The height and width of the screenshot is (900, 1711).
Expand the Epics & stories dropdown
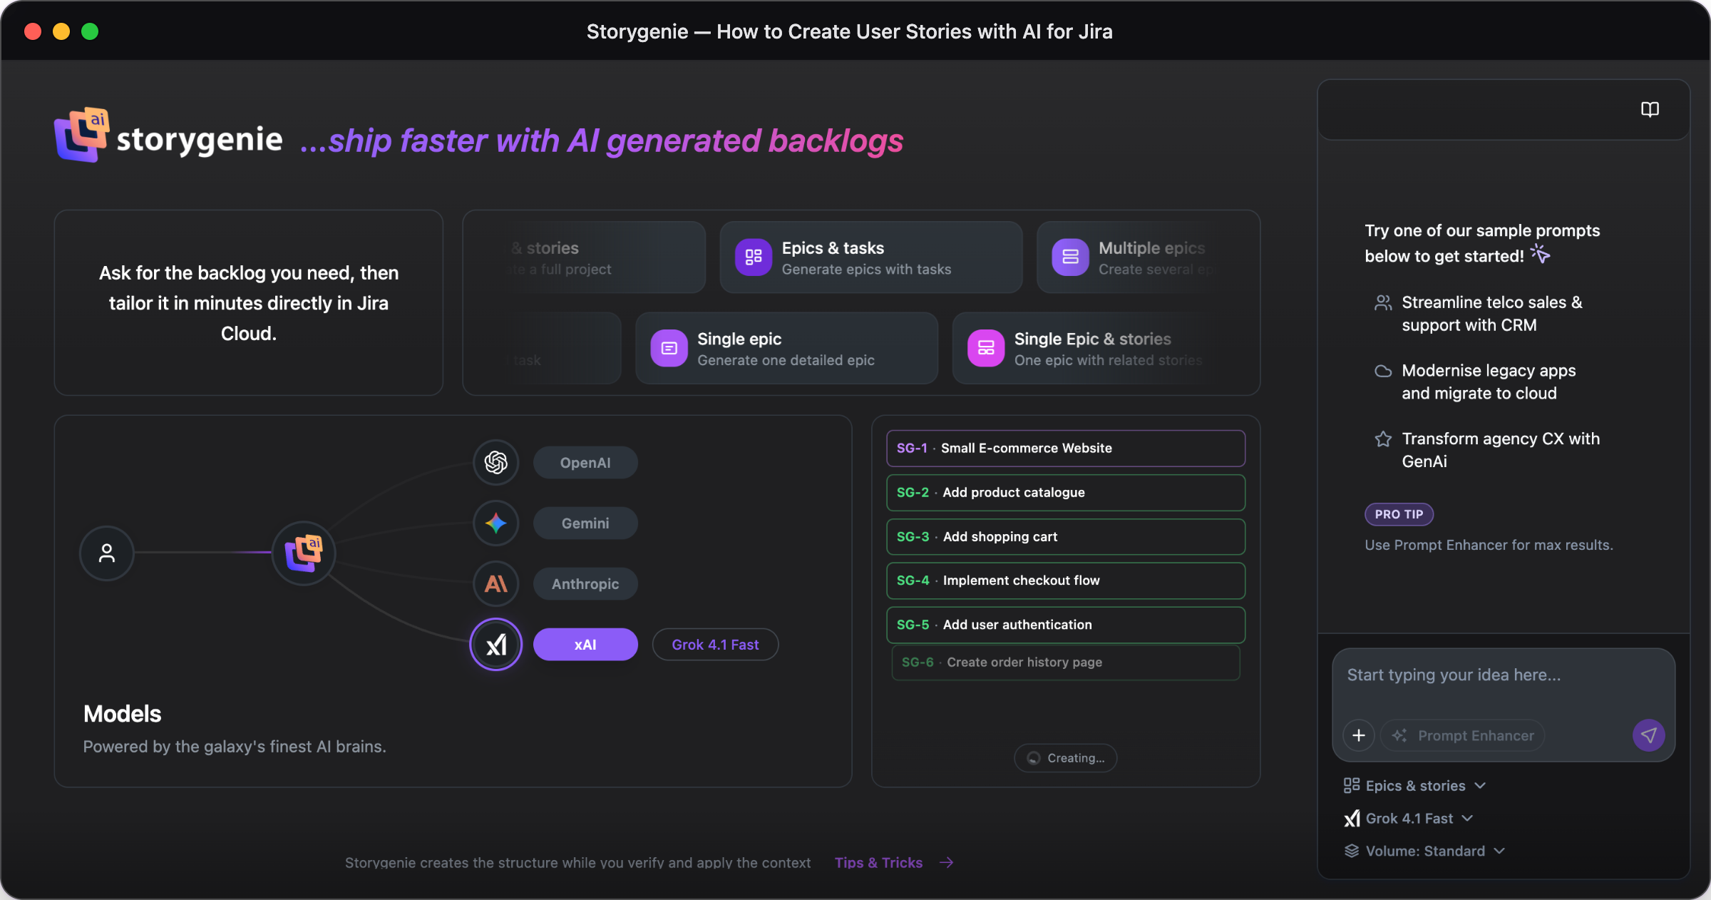(x=1413, y=785)
